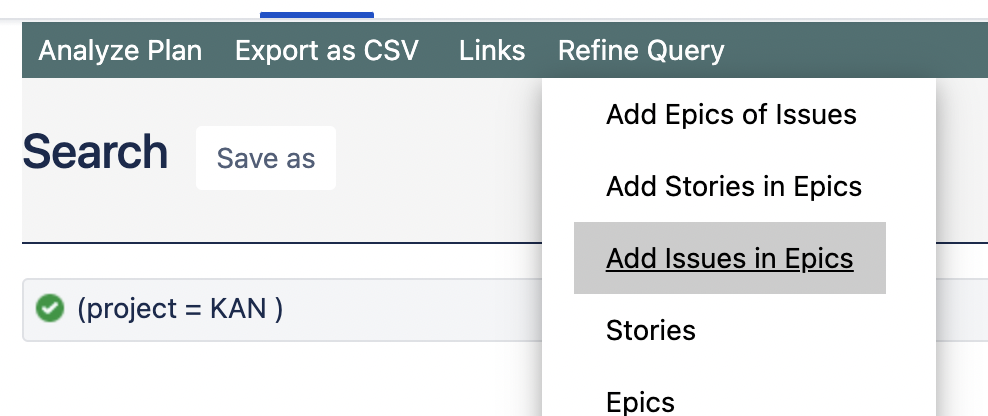Viewport: 988px width, 416px height.
Task: Select highlighted Add Issues in Epics entry
Action: tap(730, 258)
